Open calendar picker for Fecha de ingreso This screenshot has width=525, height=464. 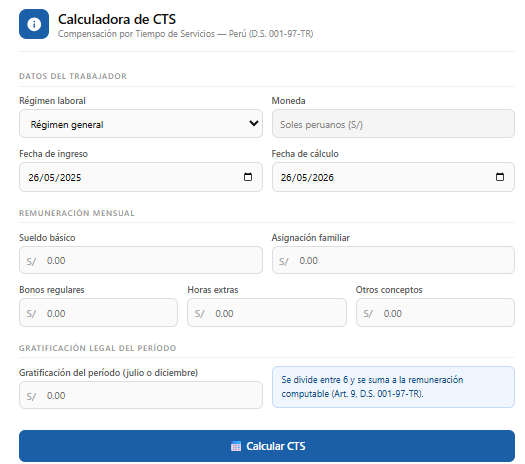pos(248,177)
